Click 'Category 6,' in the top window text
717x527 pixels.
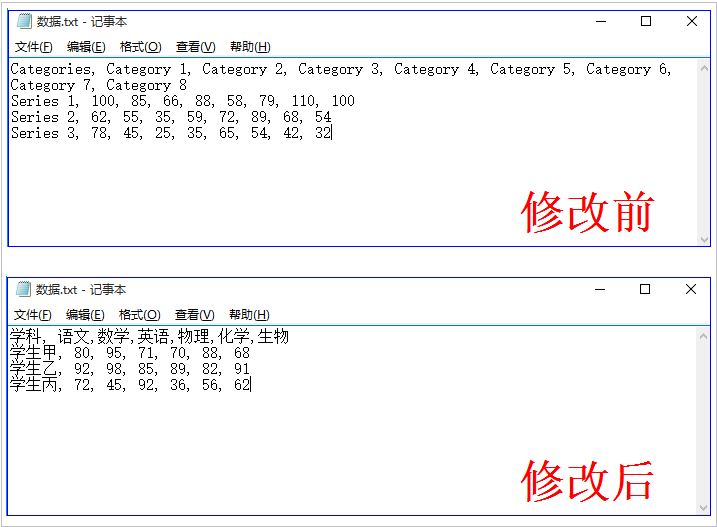pyautogui.click(x=629, y=70)
